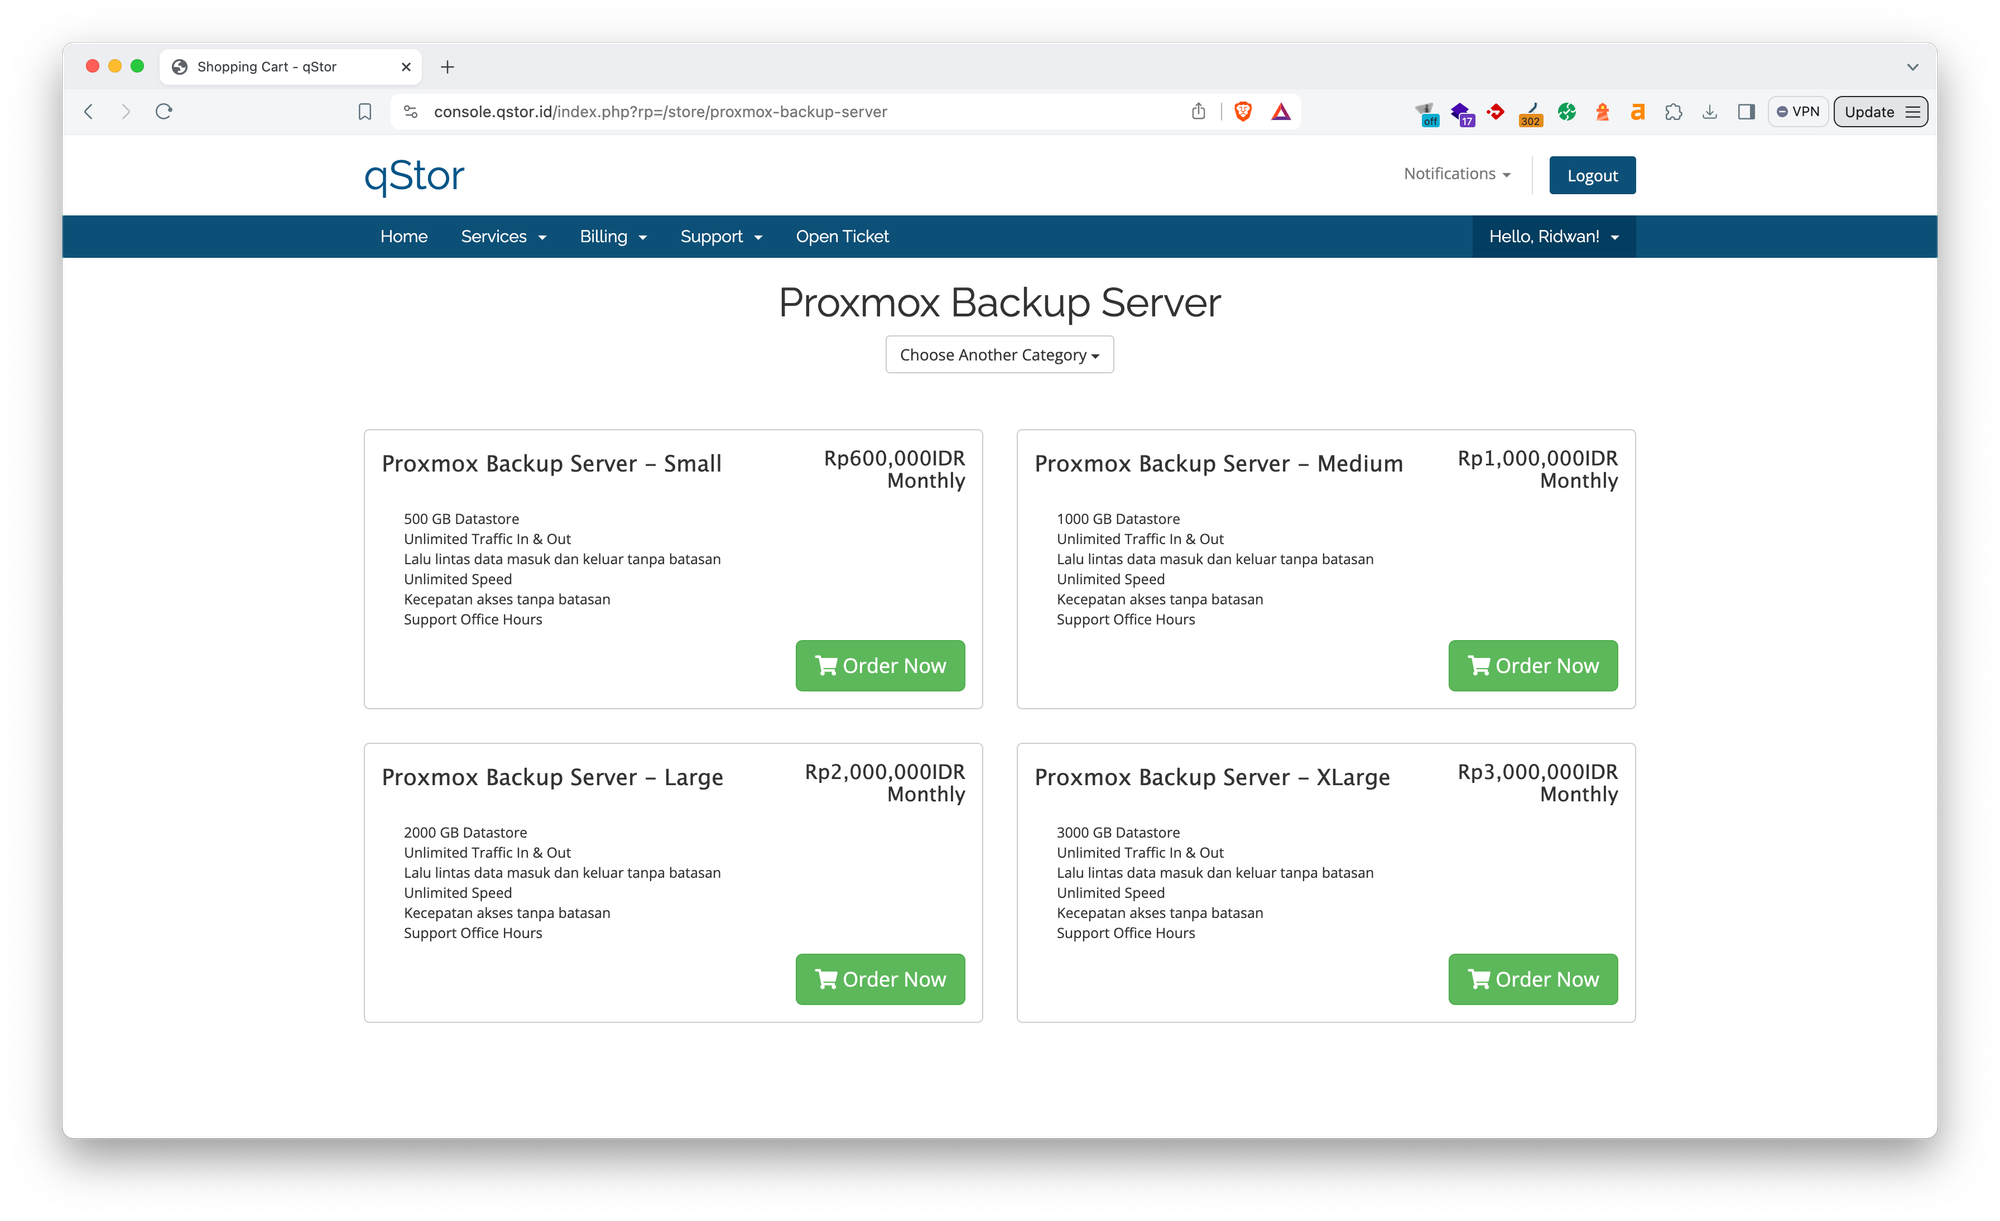The image size is (2000, 1221).
Task: Order the Proxmox Backup Server Large plan
Action: click(x=880, y=979)
